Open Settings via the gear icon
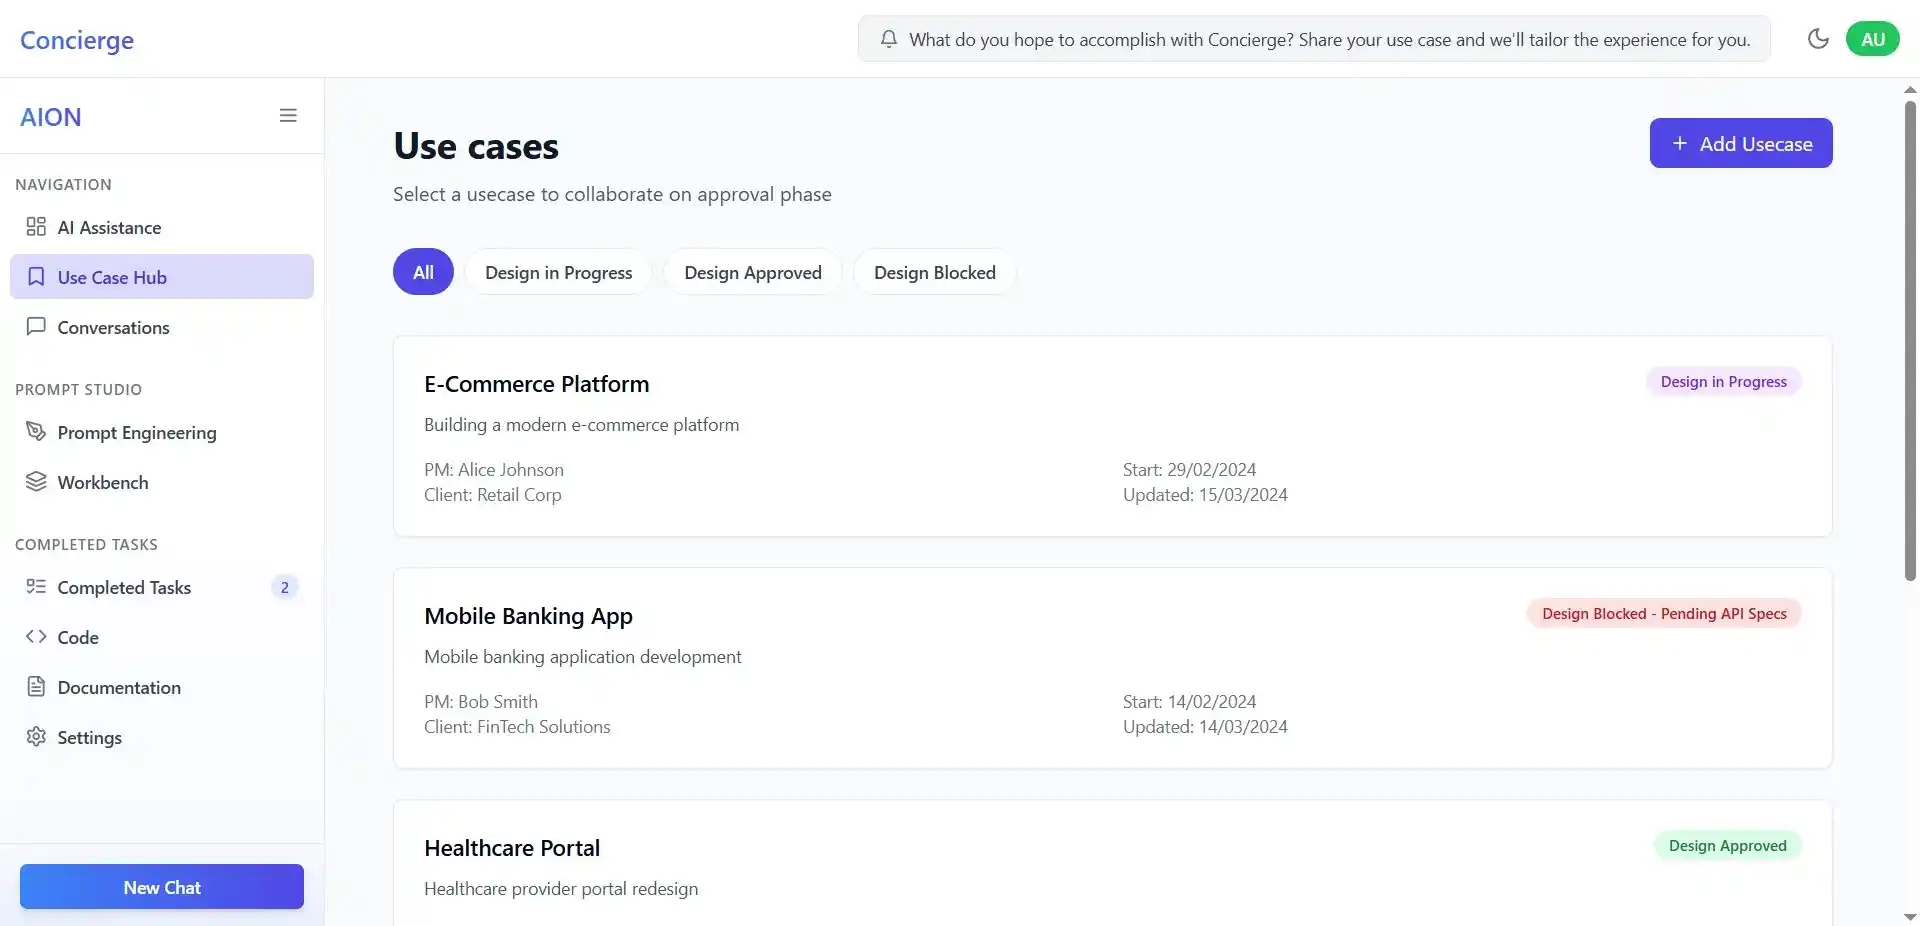The height and width of the screenshot is (926, 1920). pos(36,737)
